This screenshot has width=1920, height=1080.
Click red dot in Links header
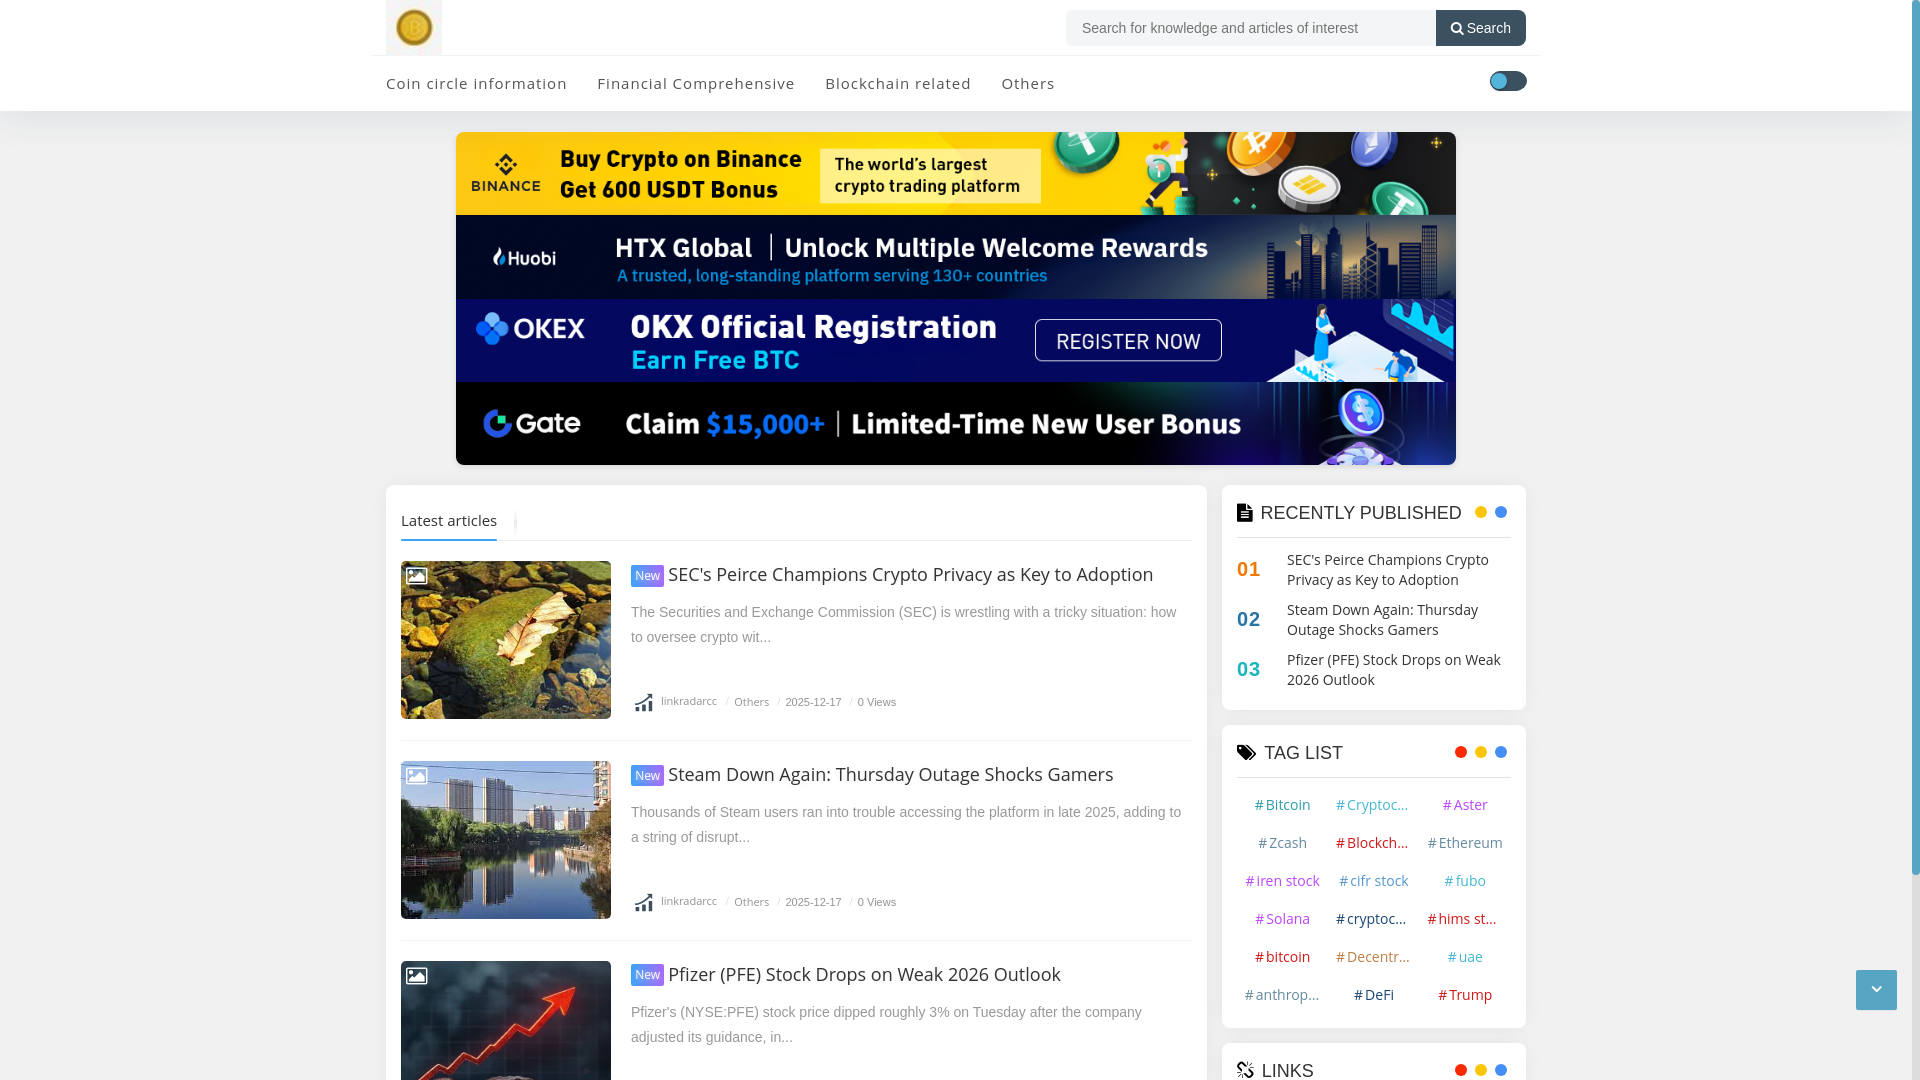[x=1461, y=1070]
